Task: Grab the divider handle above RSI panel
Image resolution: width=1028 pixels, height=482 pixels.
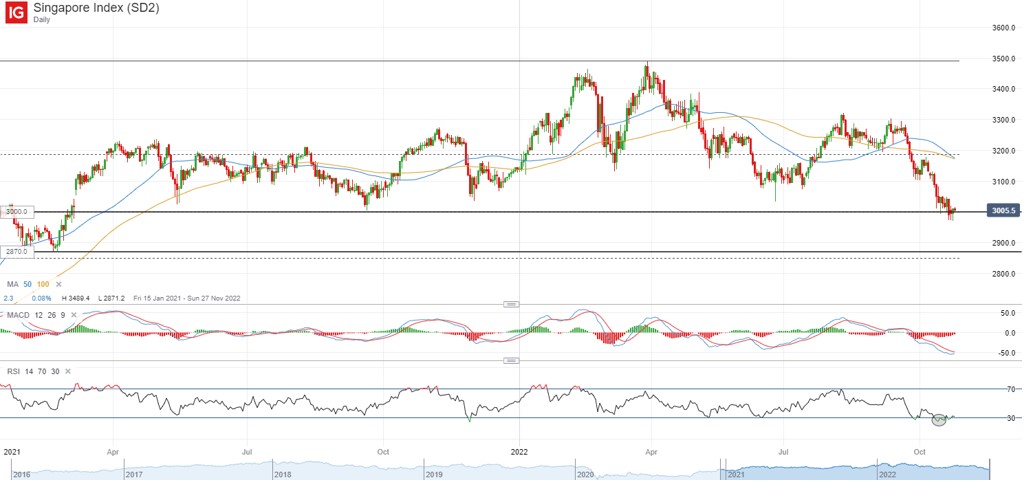Action: [x=511, y=360]
